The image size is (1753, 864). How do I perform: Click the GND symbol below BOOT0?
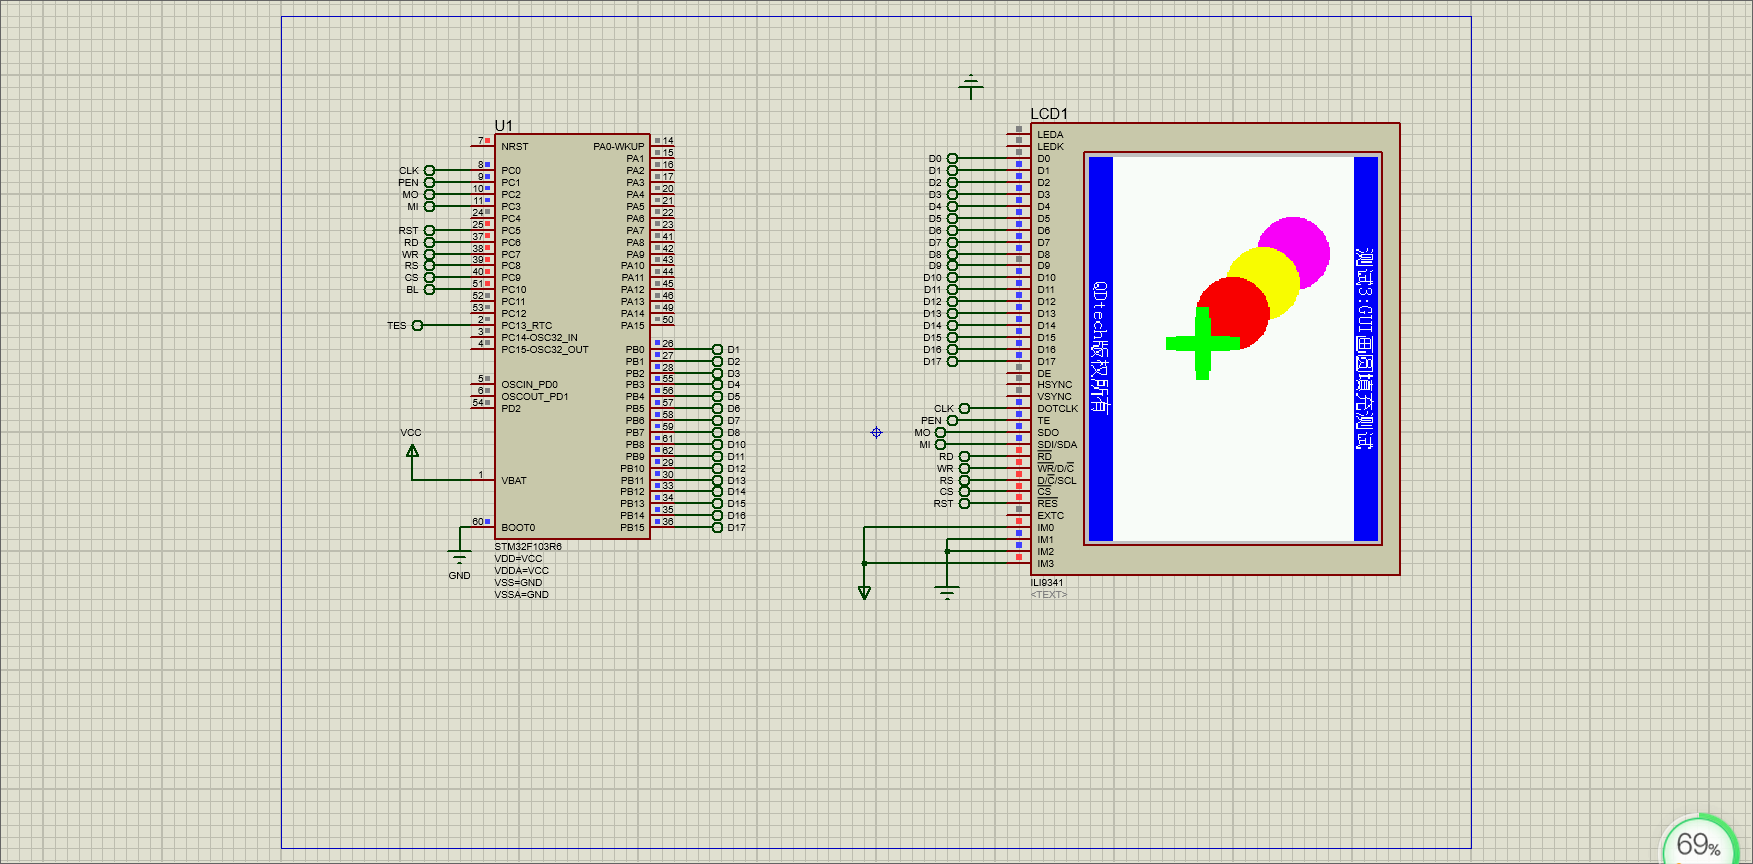[459, 558]
